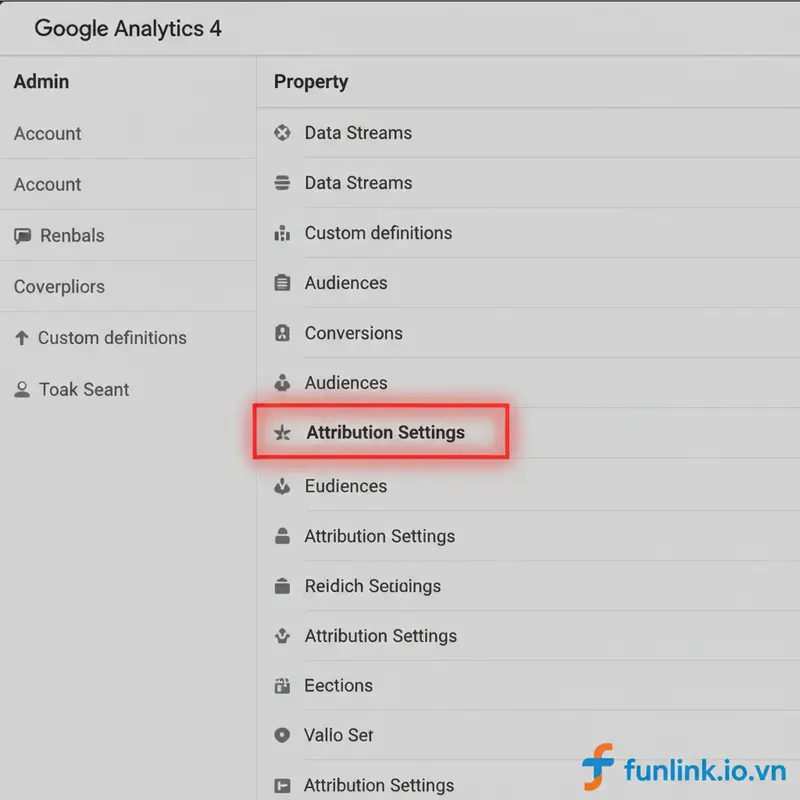Click the Audiences briefcase icon

pyautogui.click(x=284, y=283)
